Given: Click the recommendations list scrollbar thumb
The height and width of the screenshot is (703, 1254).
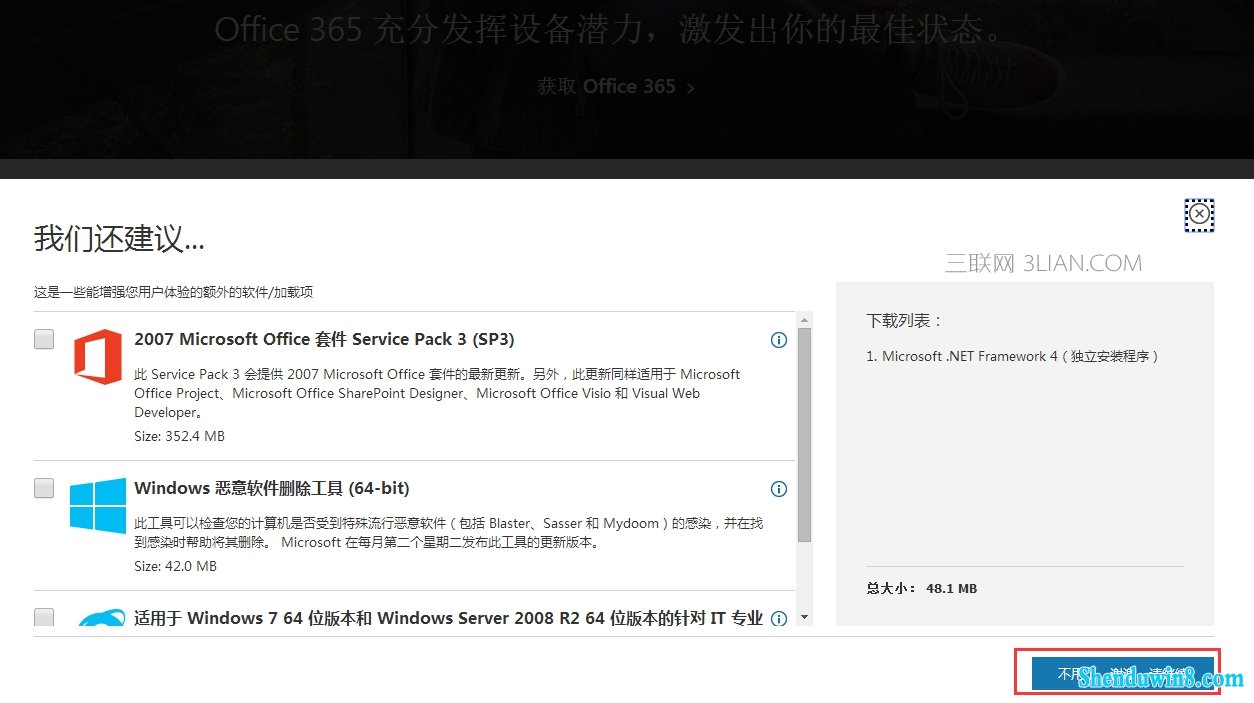Looking at the screenshot, I should coord(804,434).
